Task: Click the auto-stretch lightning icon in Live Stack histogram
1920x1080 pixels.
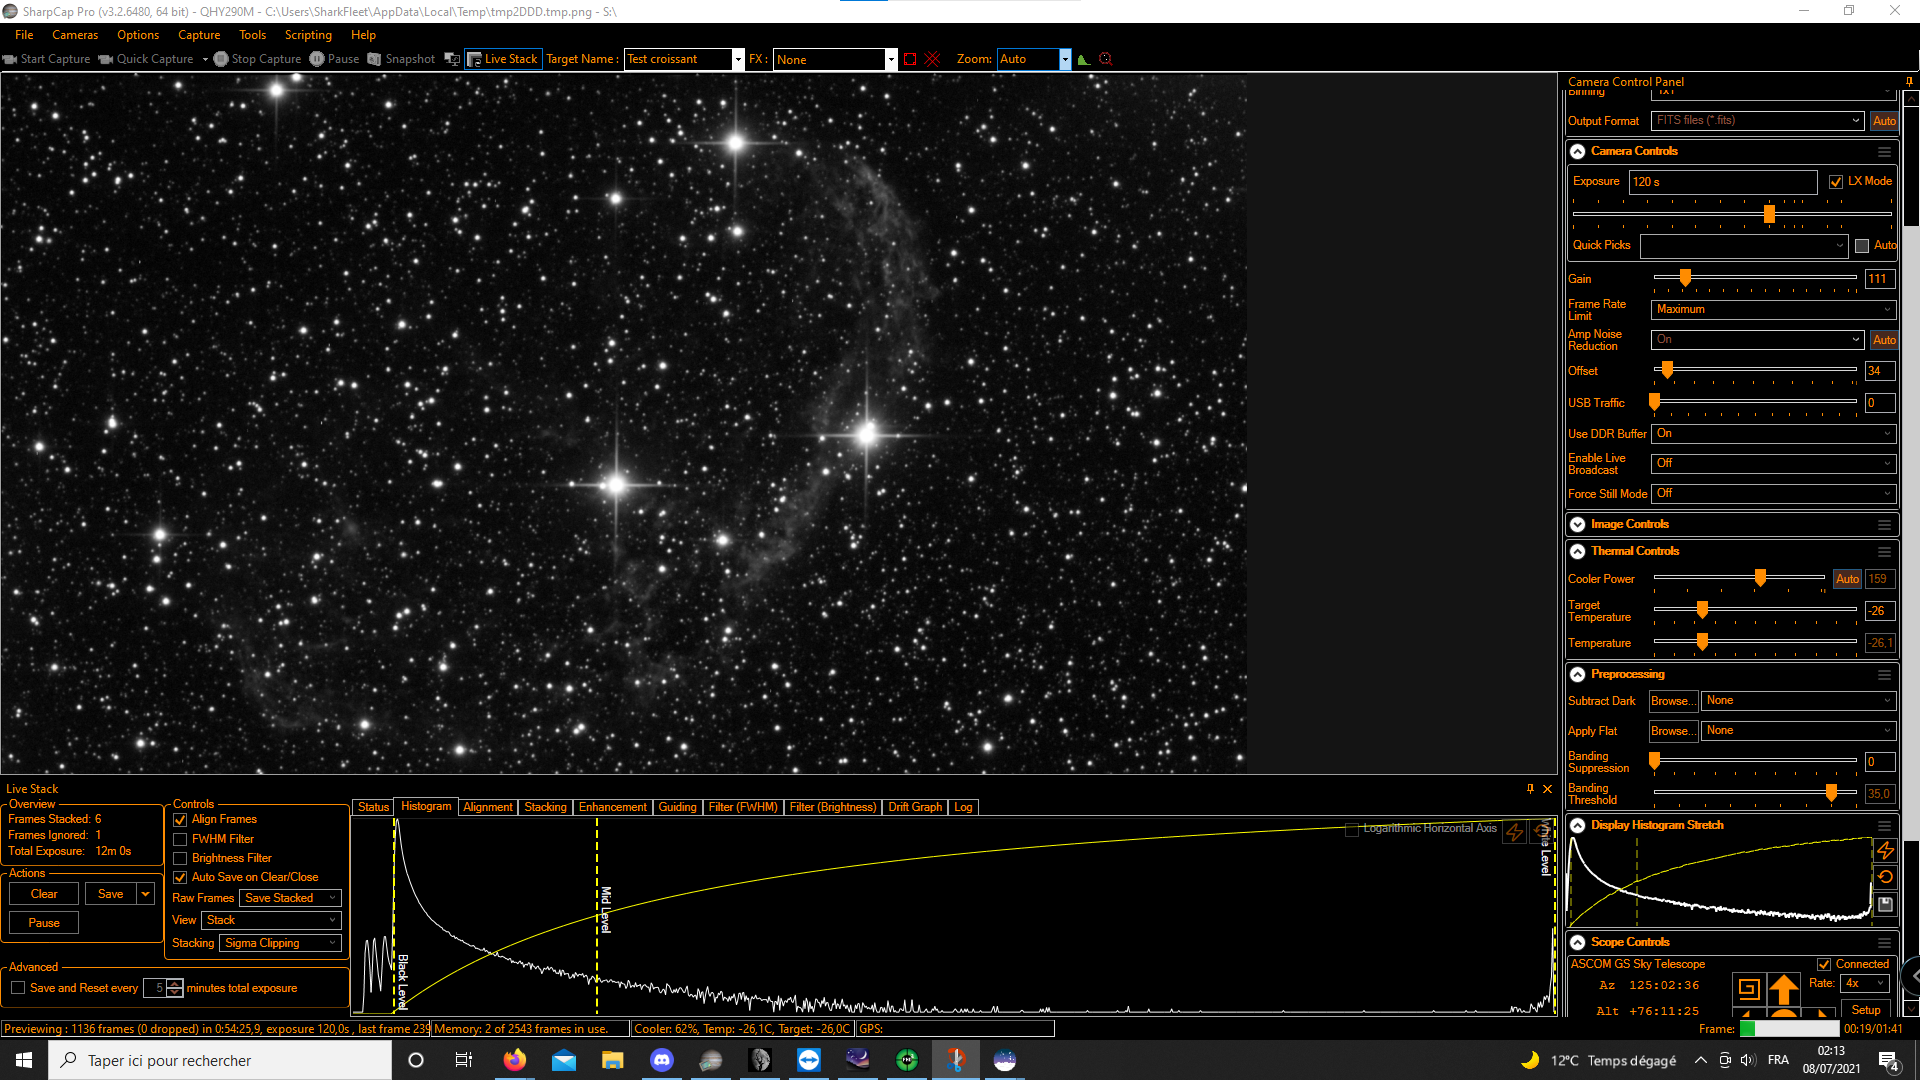Action: point(1515,832)
